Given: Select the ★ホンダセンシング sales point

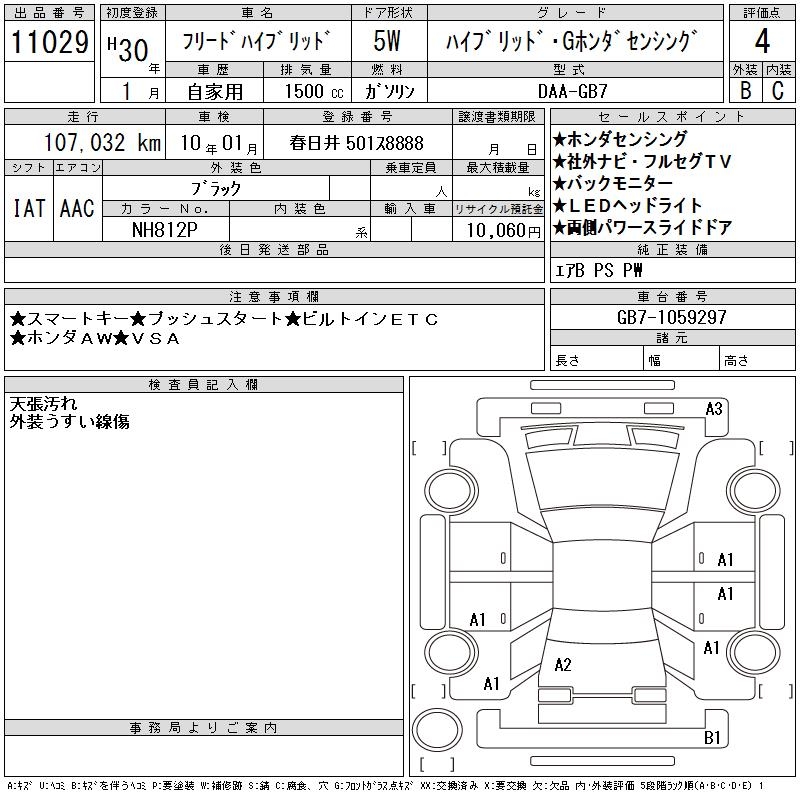Looking at the screenshot, I should pyautogui.click(x=620, y=139).
